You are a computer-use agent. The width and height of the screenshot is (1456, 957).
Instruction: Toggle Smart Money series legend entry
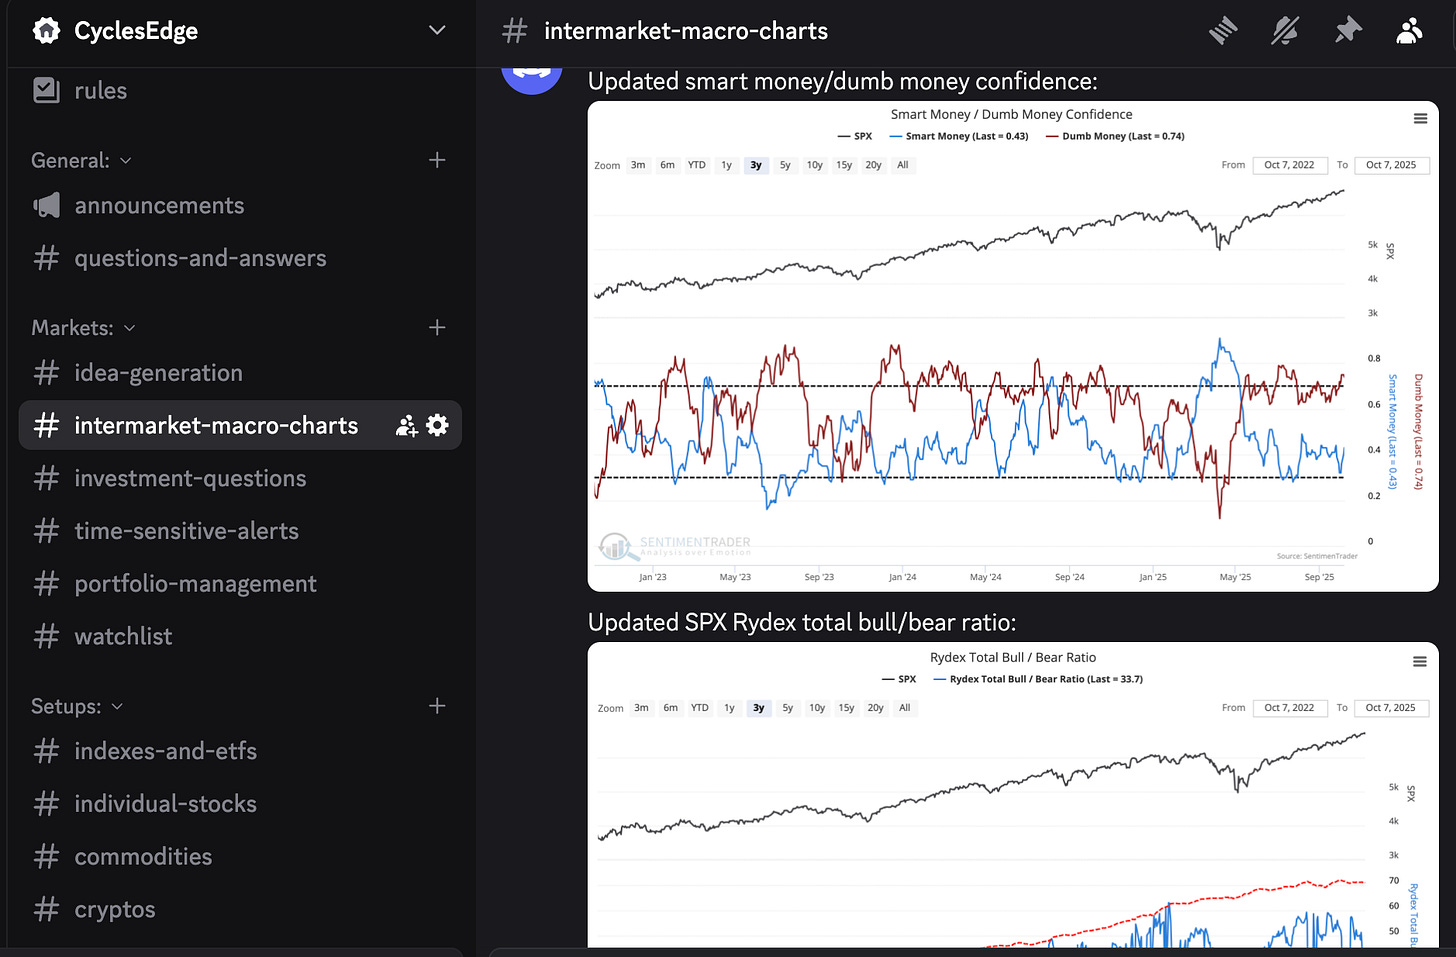pos(959,136)
